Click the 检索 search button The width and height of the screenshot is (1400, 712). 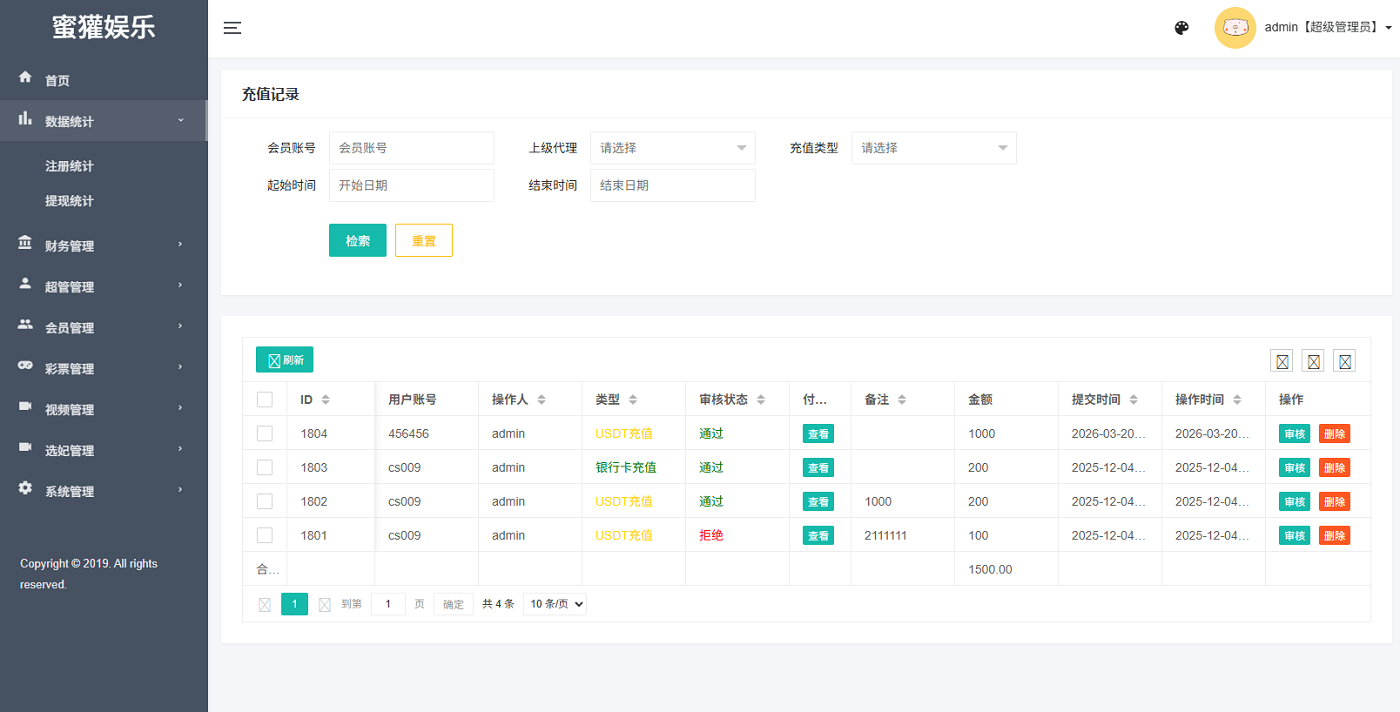[x=357, y=241]
